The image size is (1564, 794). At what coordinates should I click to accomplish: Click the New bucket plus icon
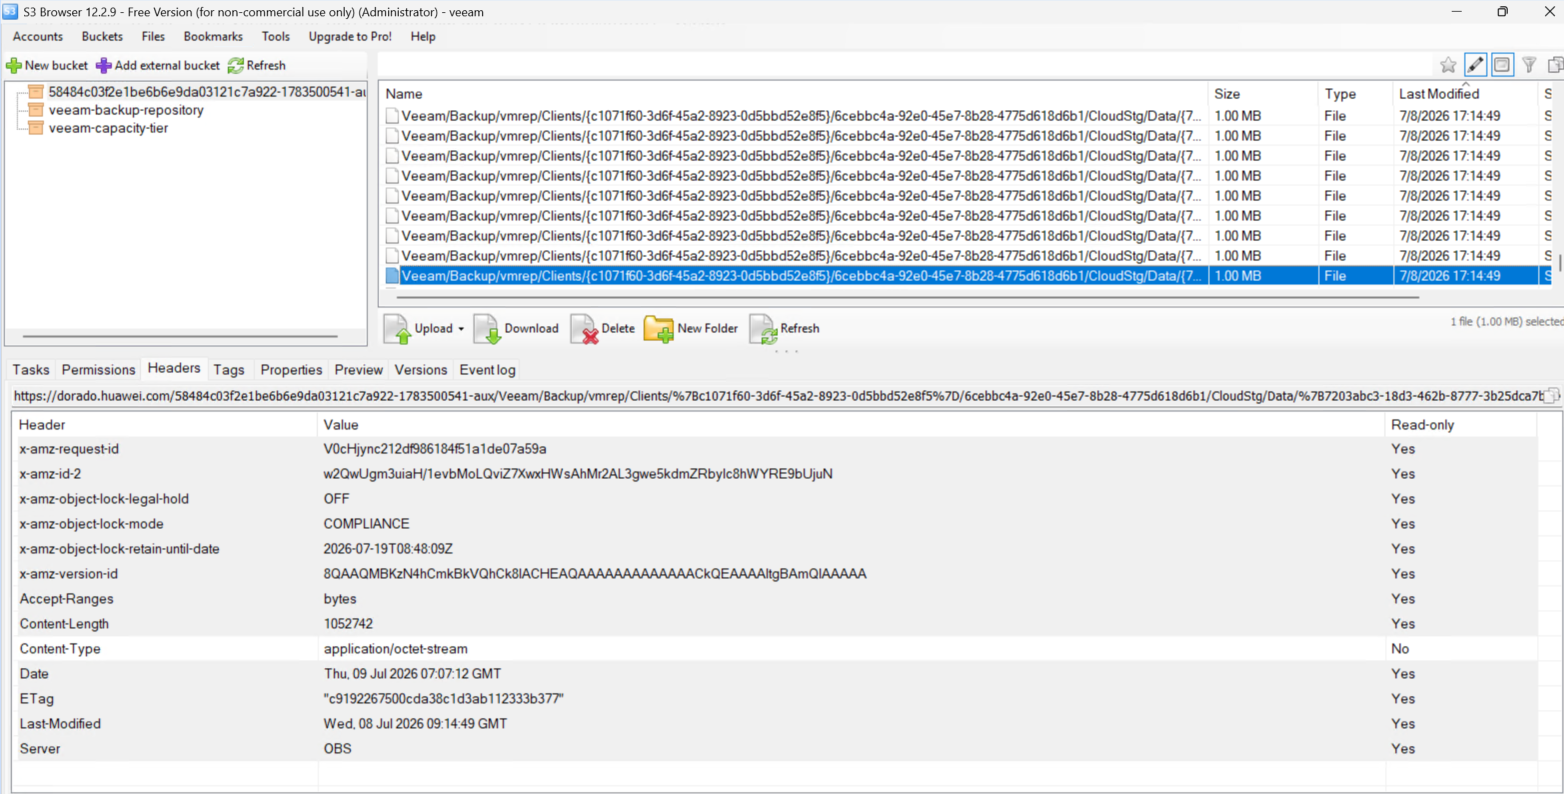(x=14, y=66)
